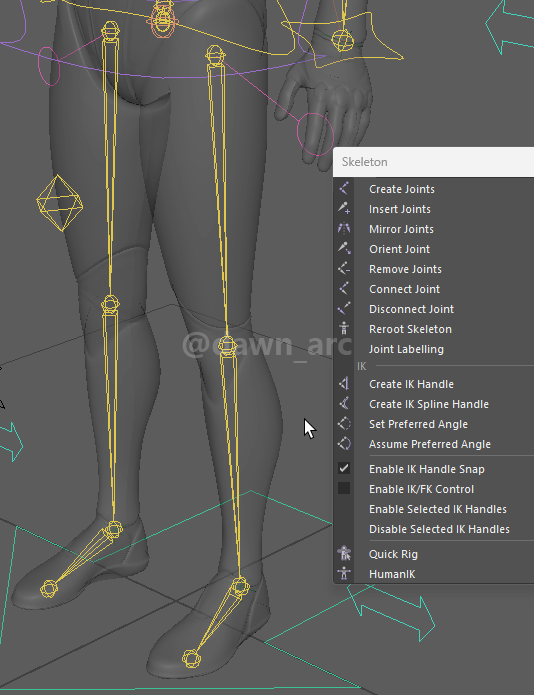Viewport: 534px width, 695px height.
Task: Click the Orient Joint icon
Action: 344,249
